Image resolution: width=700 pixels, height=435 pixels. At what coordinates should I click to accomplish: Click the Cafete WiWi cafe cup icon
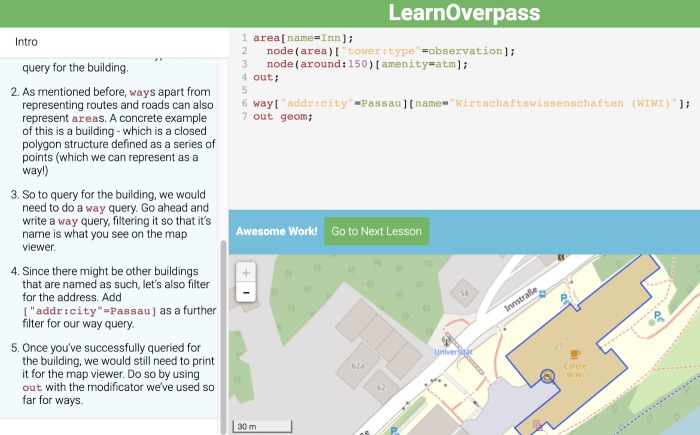point(574,354)
